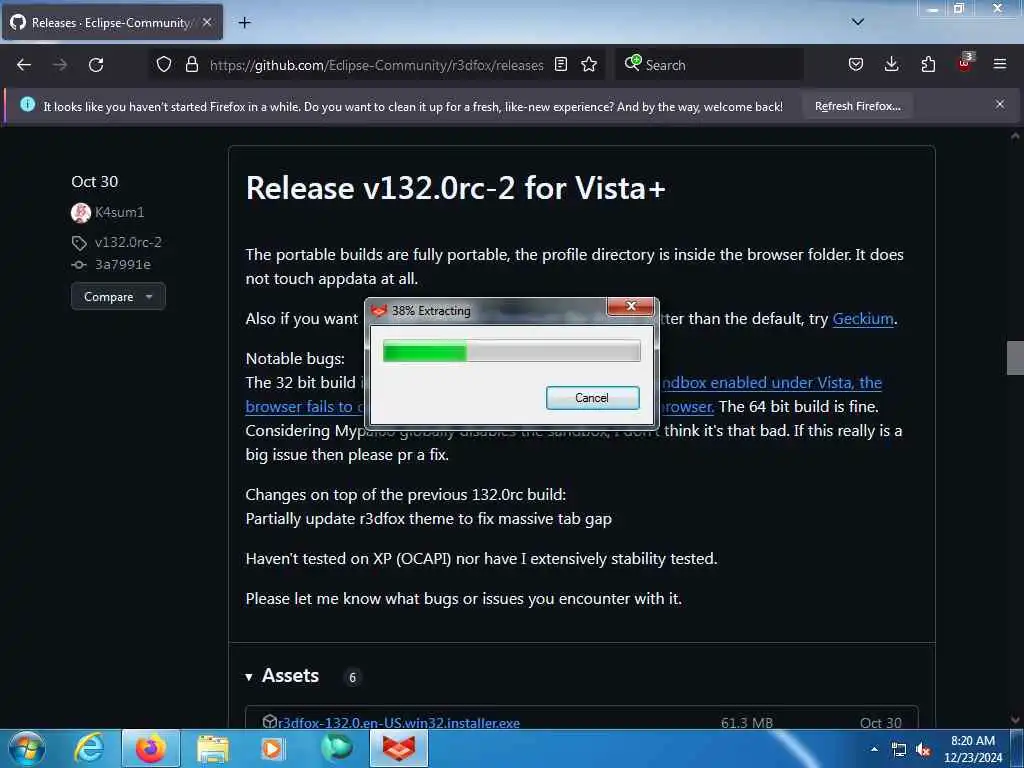Image resolution: width=1024 pixels, height=768 pixels.
Task: Open the tracking protection shield icon
Action: click(164, 64)
